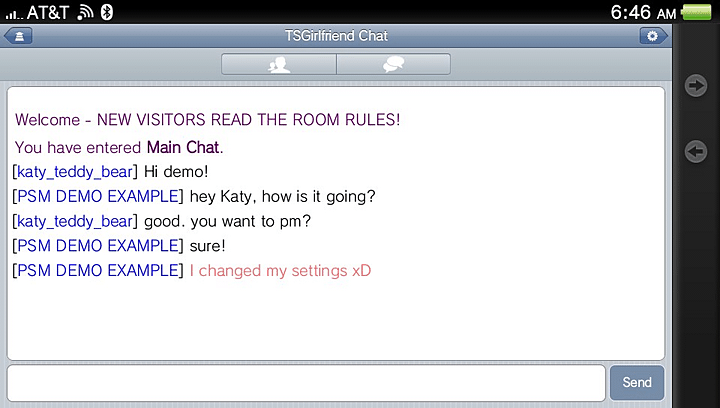Focus the message text input field
720x408 pixels.
306,383
